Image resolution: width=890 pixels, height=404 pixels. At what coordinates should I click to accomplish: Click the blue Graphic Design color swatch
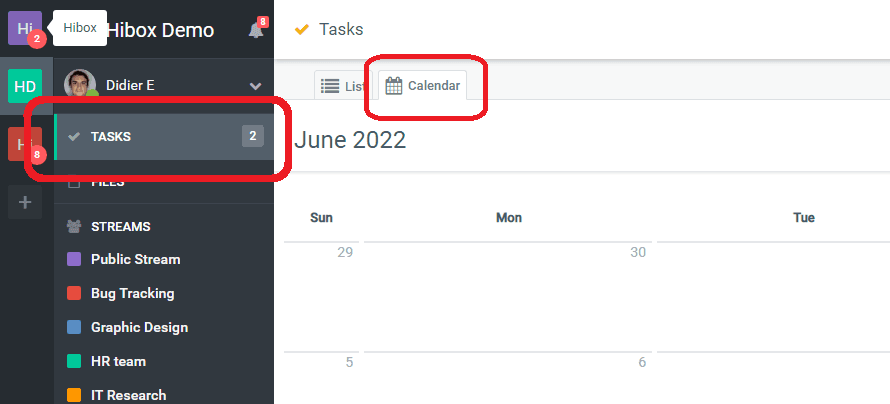[x=73, y=327]
